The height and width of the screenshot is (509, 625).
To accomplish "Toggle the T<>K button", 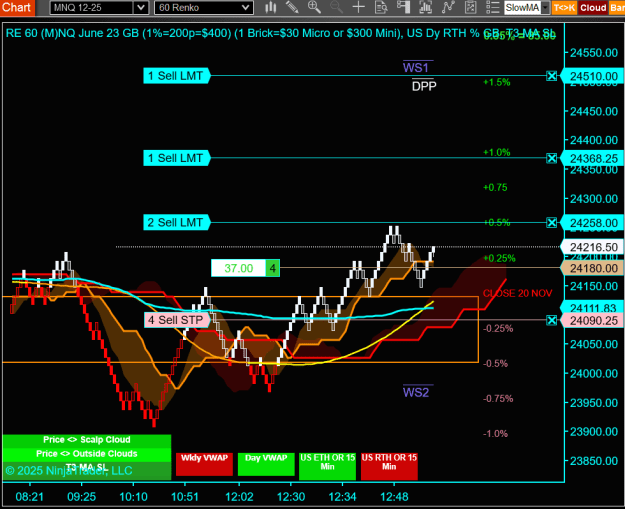I will pos(564,8).
